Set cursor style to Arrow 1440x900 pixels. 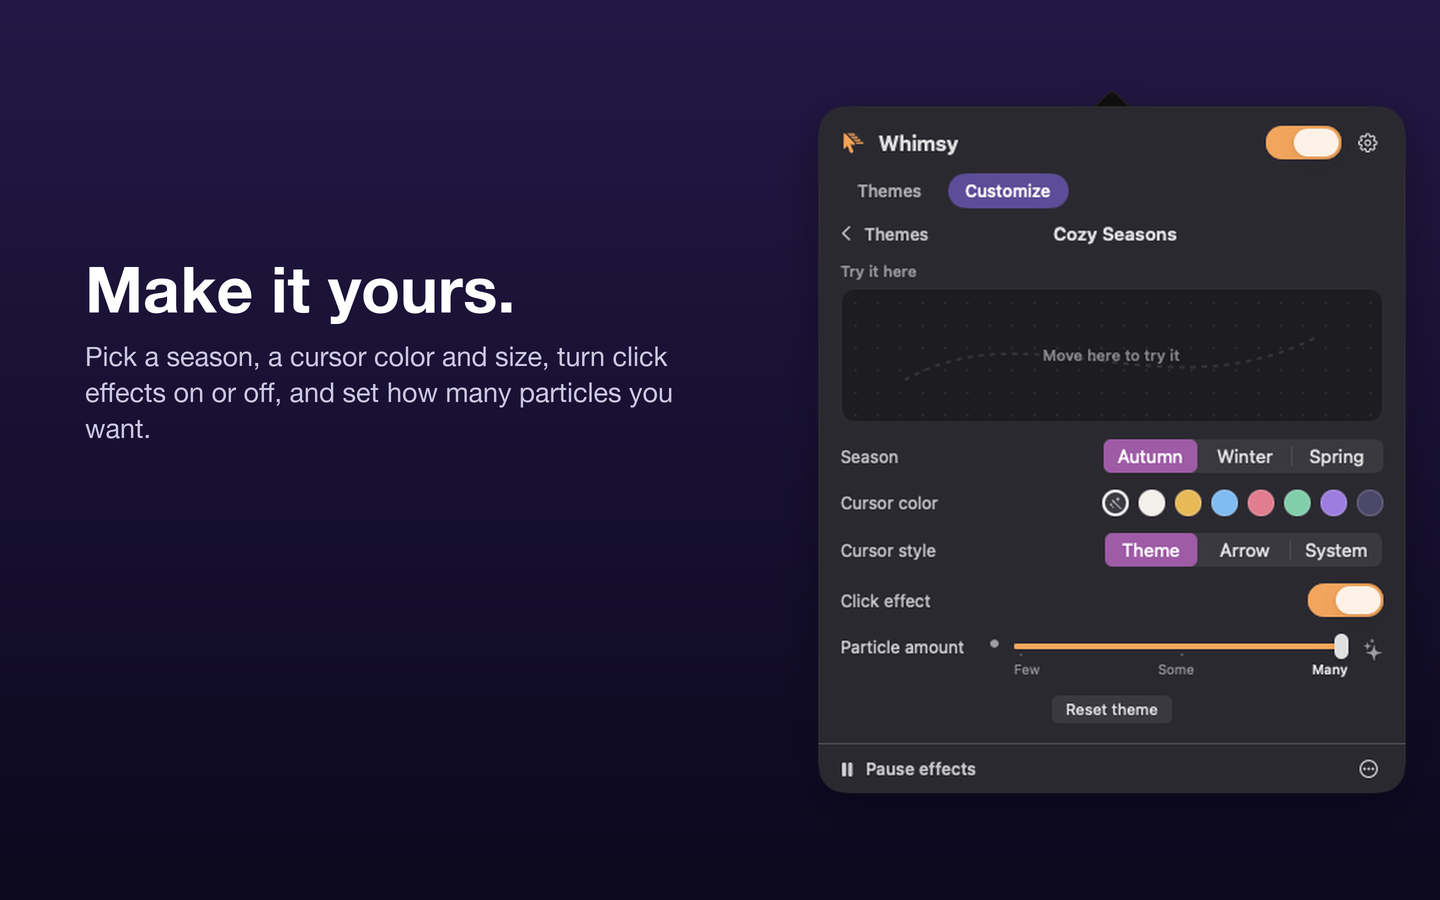tap(1244, 550)
